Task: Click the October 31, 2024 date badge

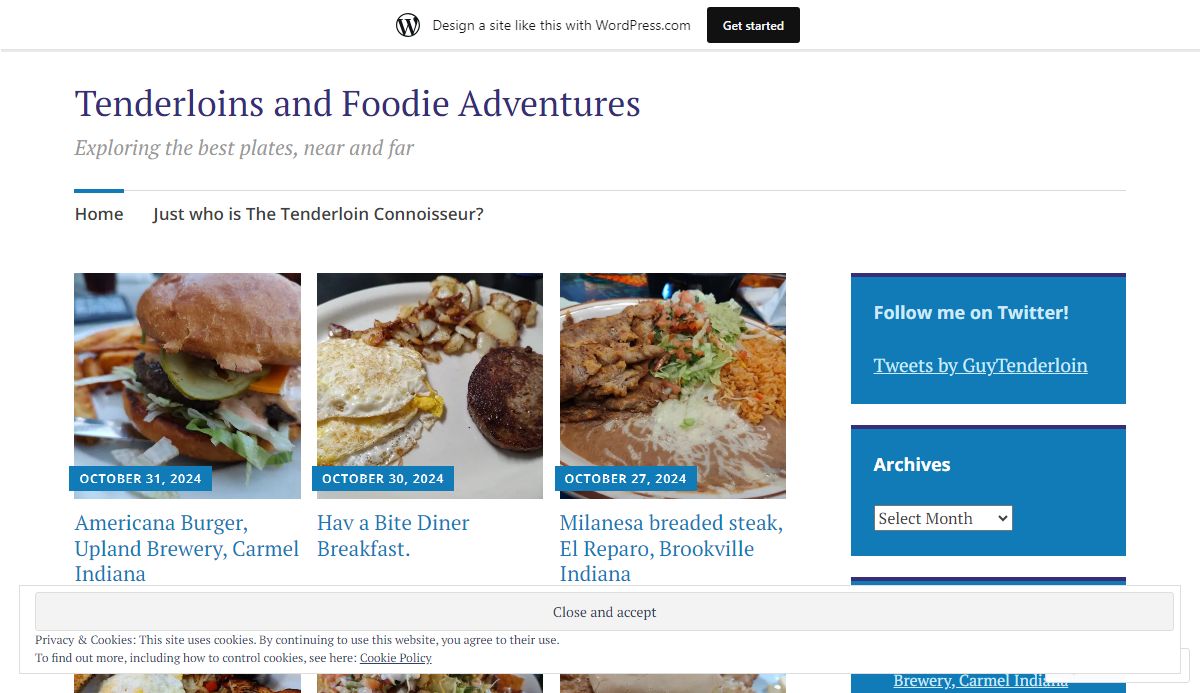Action: click(140, 479)
